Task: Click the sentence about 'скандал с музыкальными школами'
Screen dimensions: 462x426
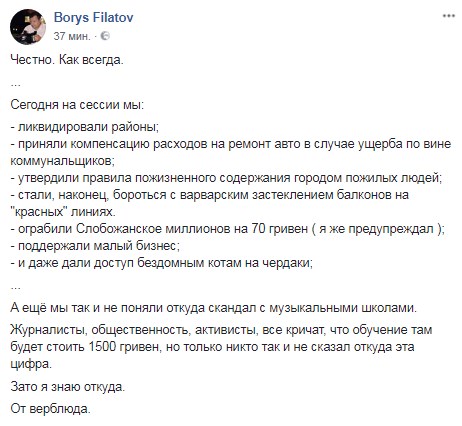Action: 214,308
